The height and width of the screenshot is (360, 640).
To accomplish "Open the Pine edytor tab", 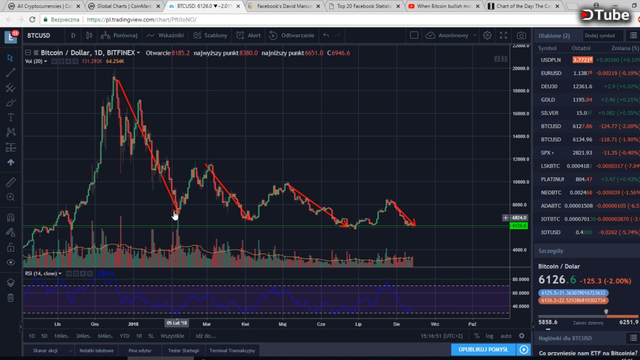I will (x=140, y=351).
